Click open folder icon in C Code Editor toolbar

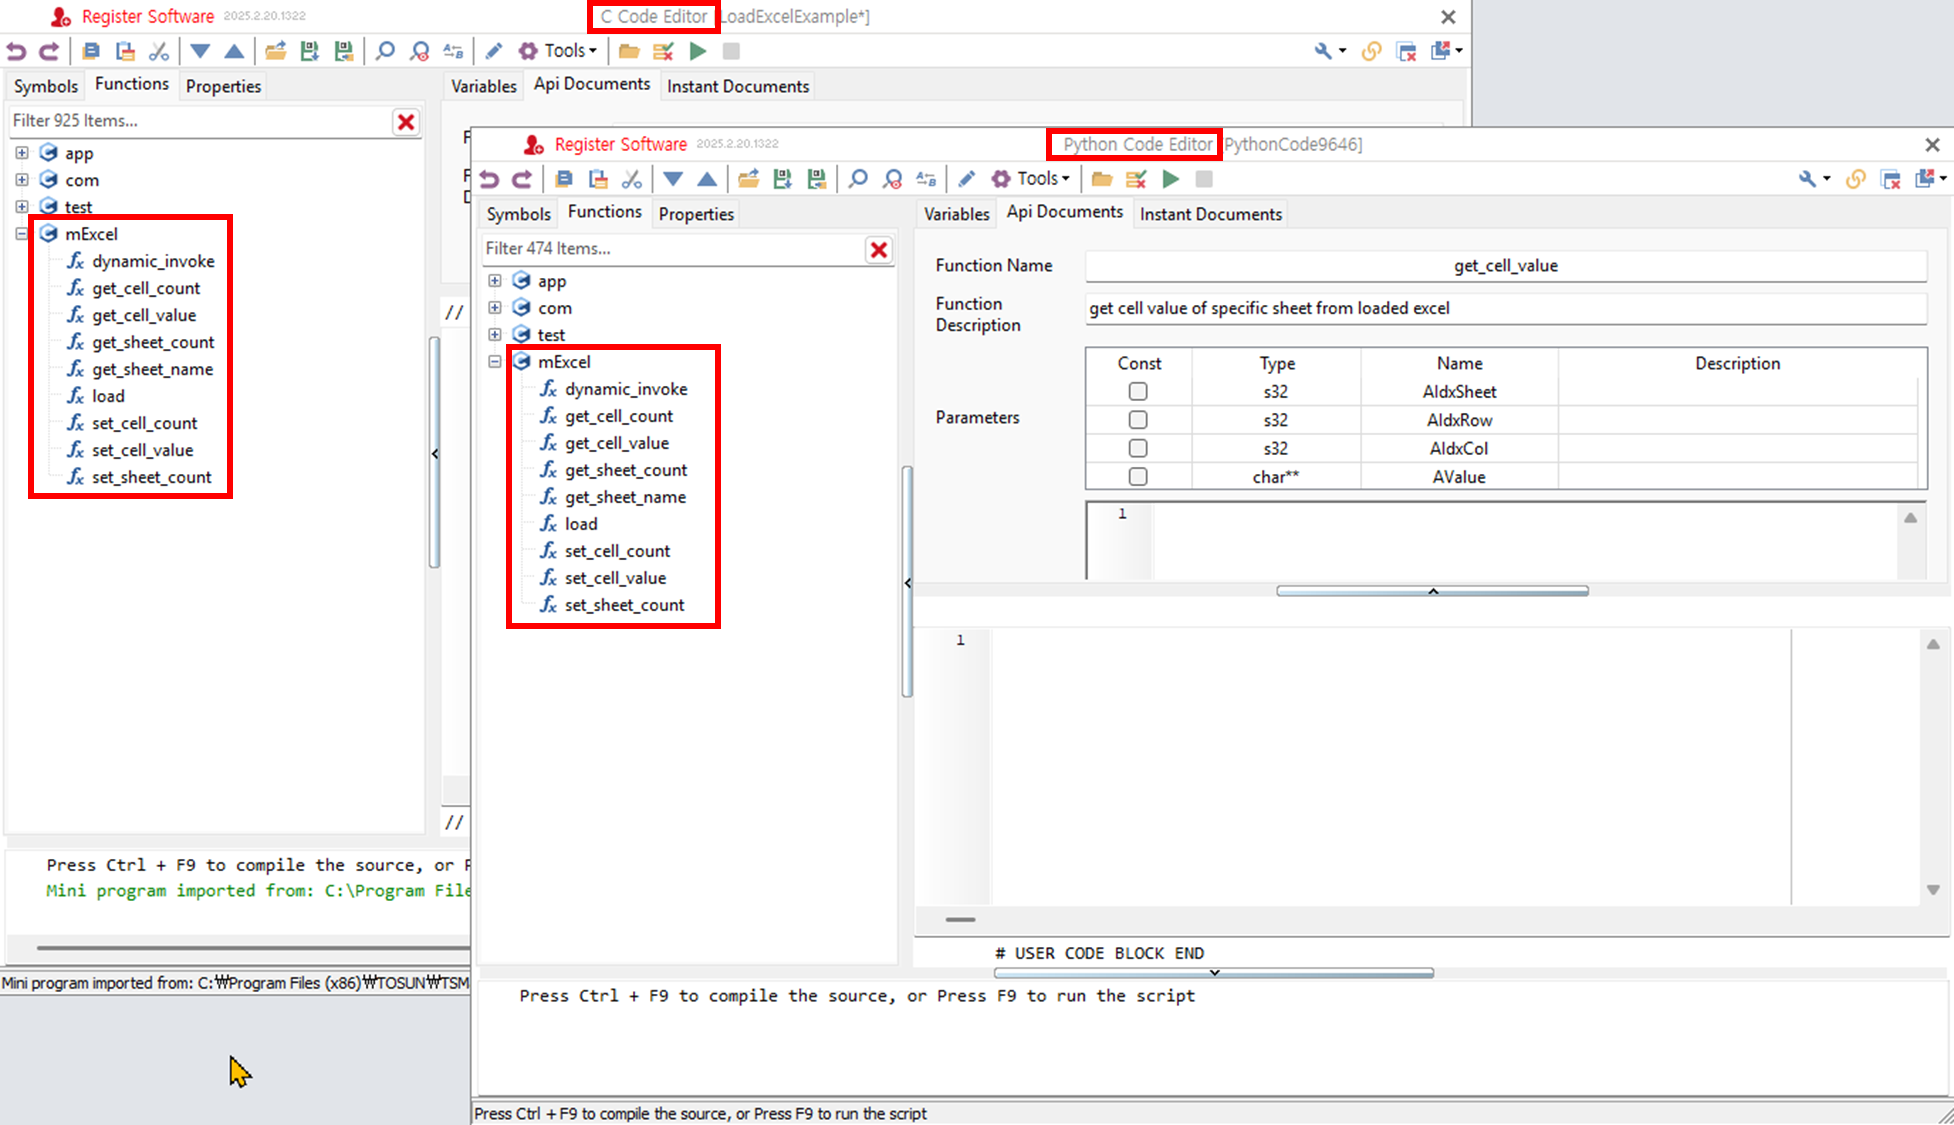pyautogui.click(x=629, y=51)
